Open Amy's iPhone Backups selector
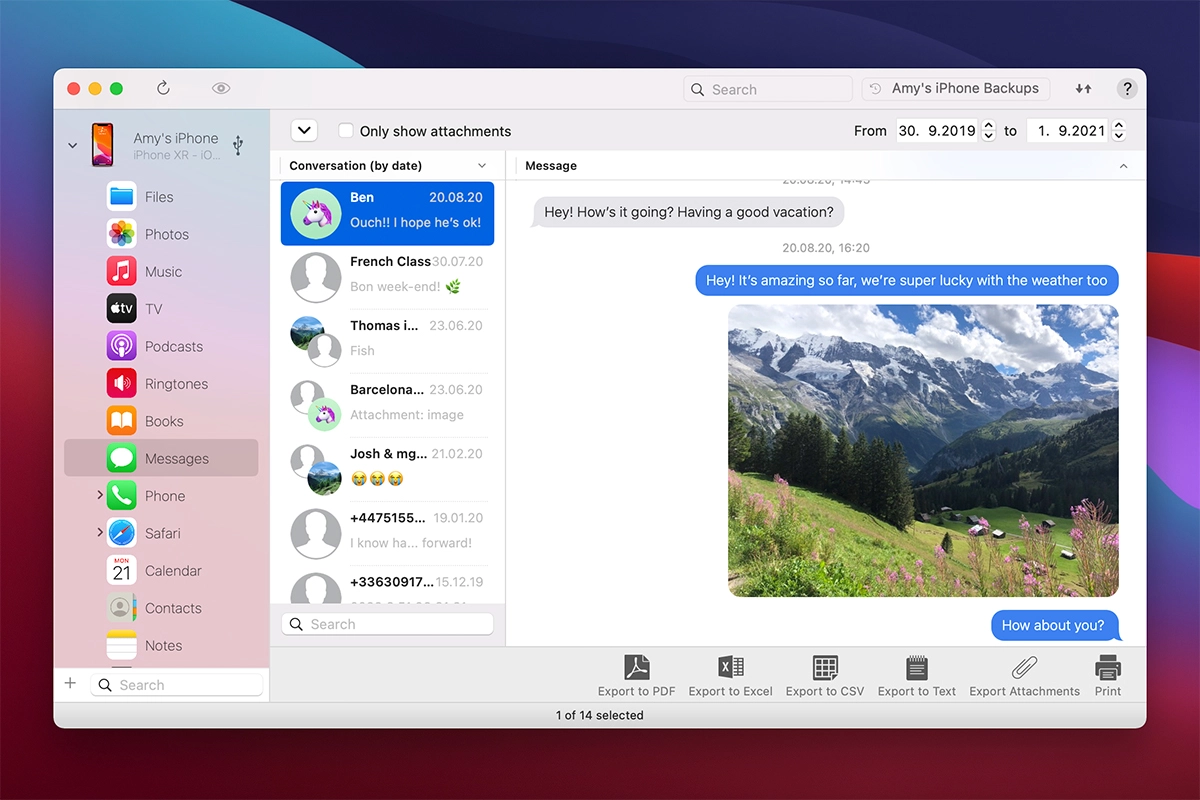 pyautogui.click(x=955, y=88)
